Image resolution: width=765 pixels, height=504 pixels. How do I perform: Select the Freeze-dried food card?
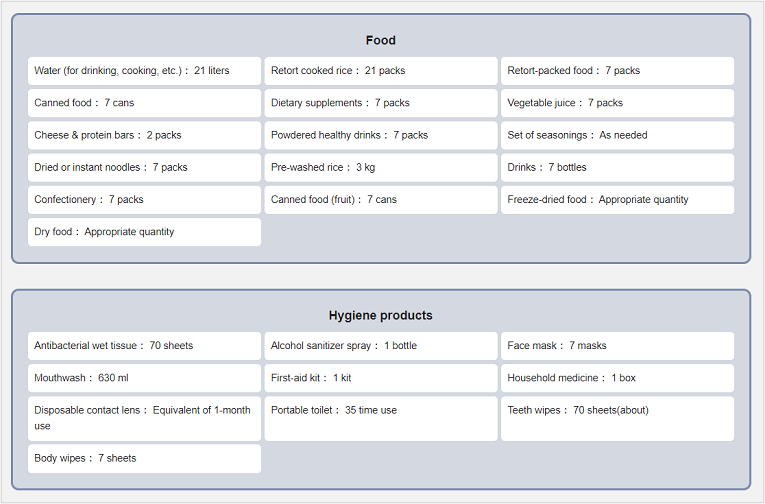[x=617, y=199]
